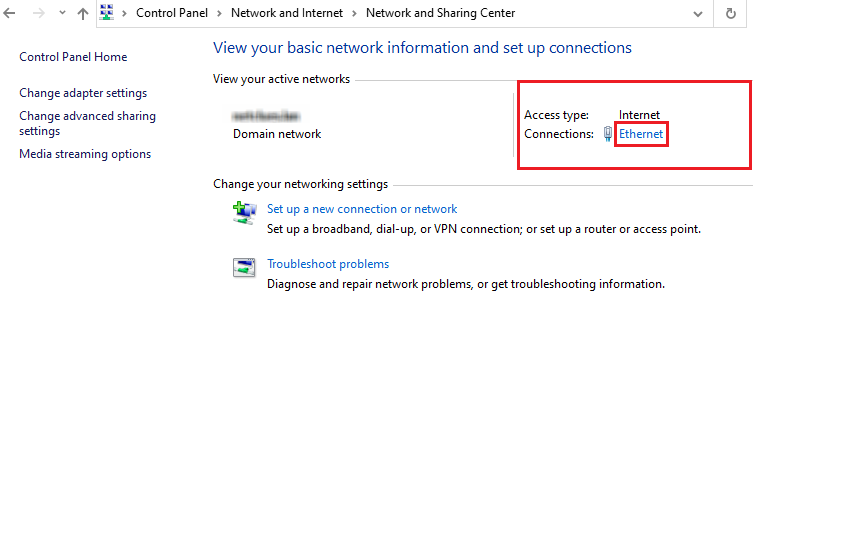864x540 pixels.
Task: Open the recent locations dropdown arrow
Action: (62, 13)
